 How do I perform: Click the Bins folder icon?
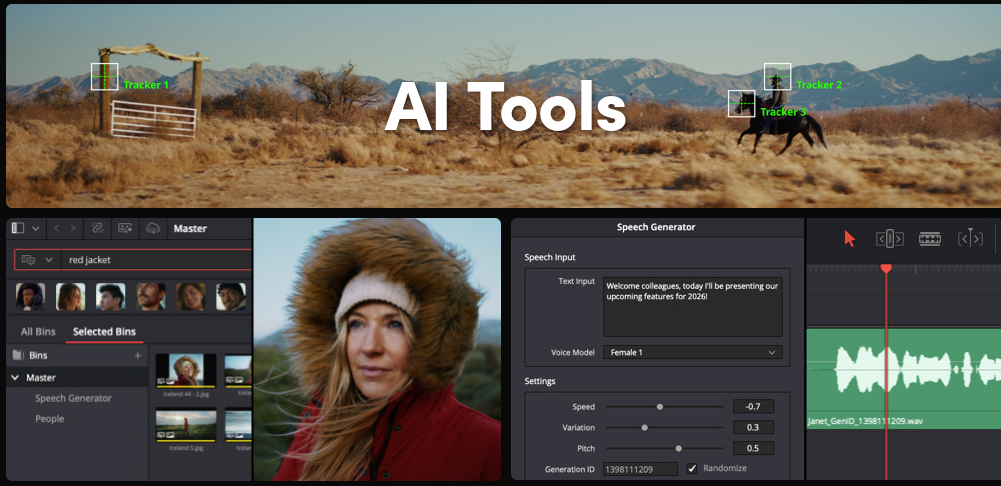[x=18, y=355]
